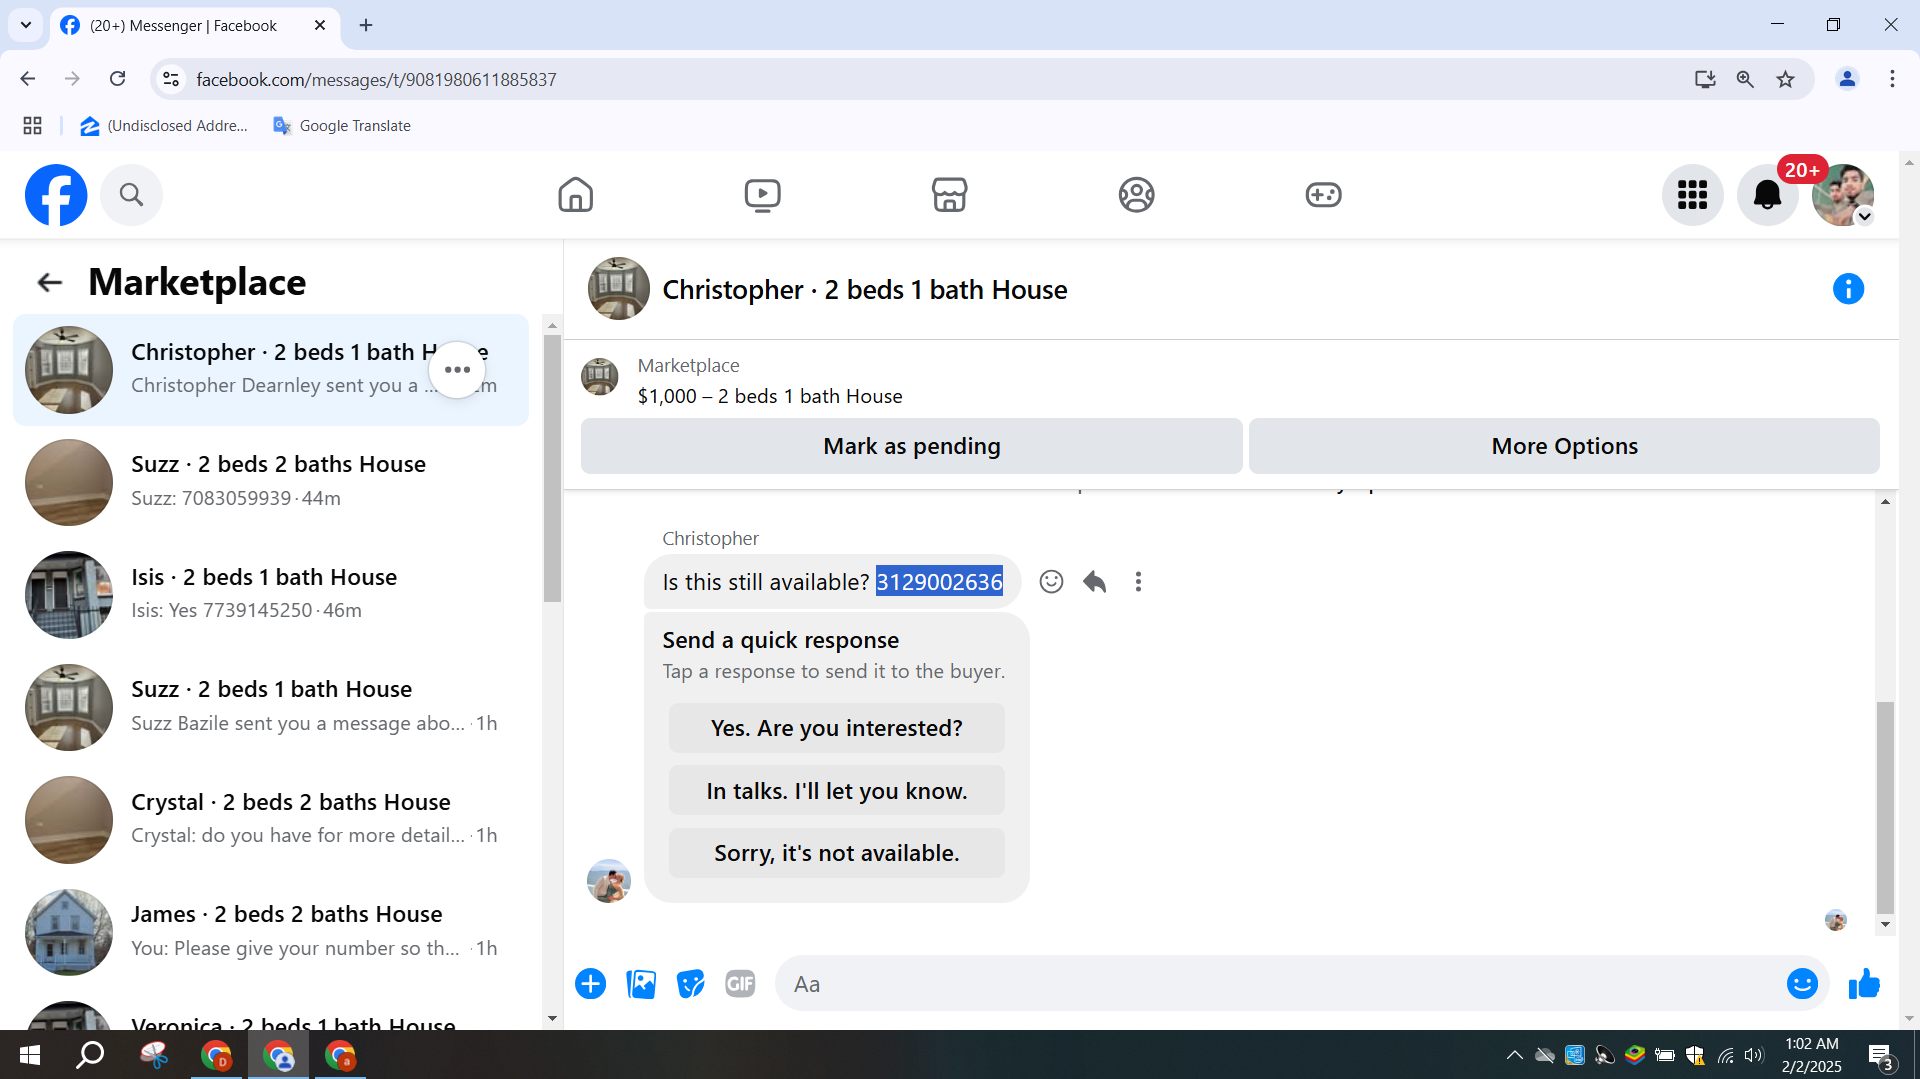
Task: Open the account profile picture menu
Action: point(1842,194)
